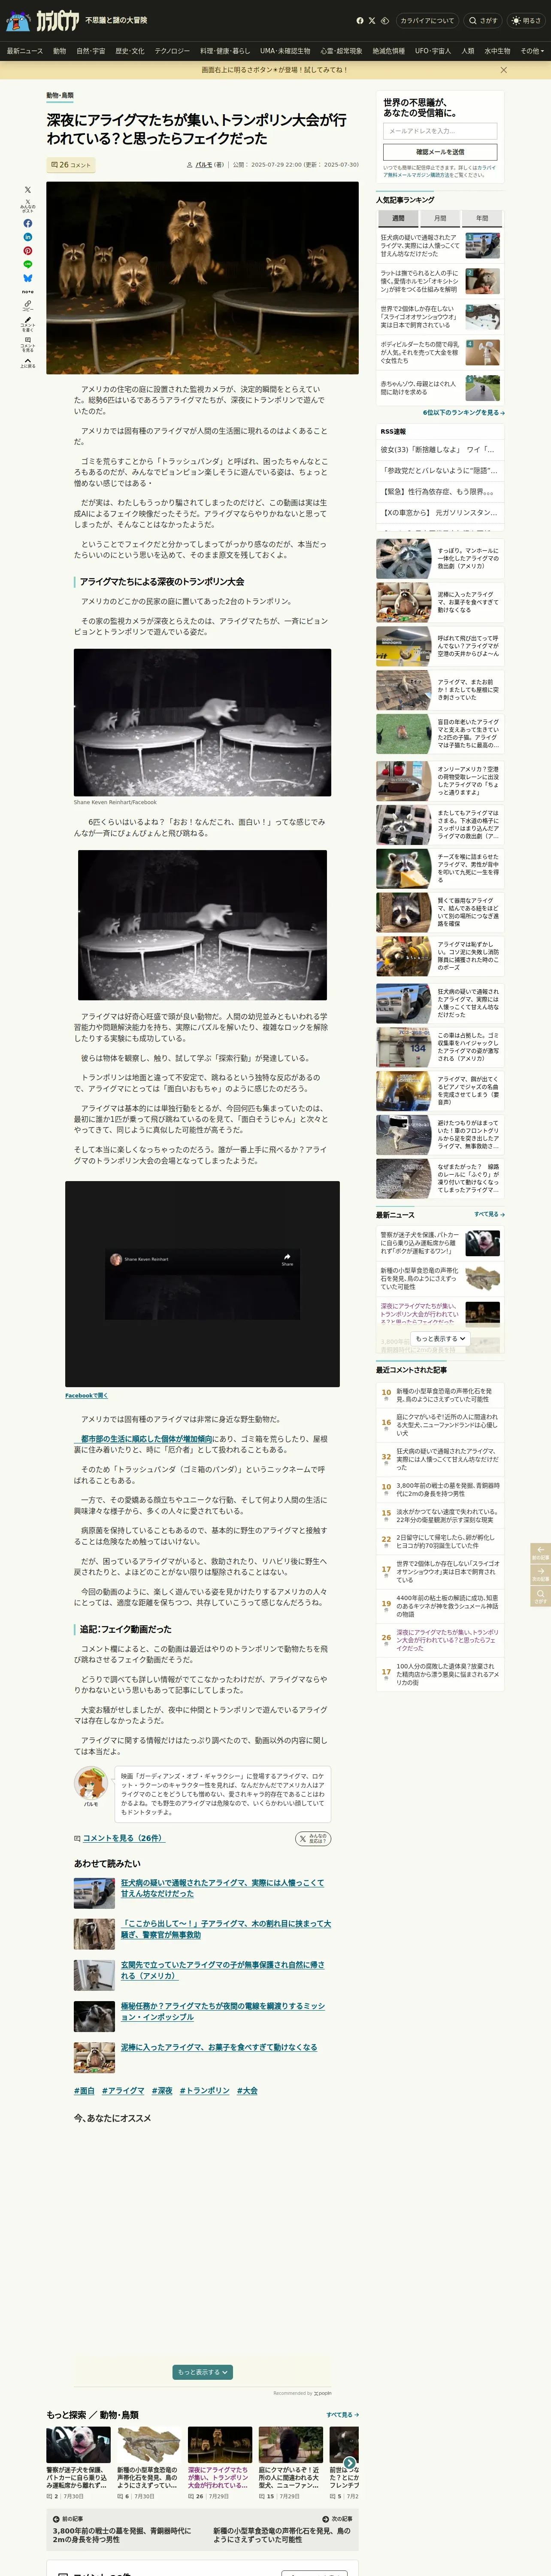Click the コメントを見る sidebar icon
551x2576 pixels.
tap(28, 345)
